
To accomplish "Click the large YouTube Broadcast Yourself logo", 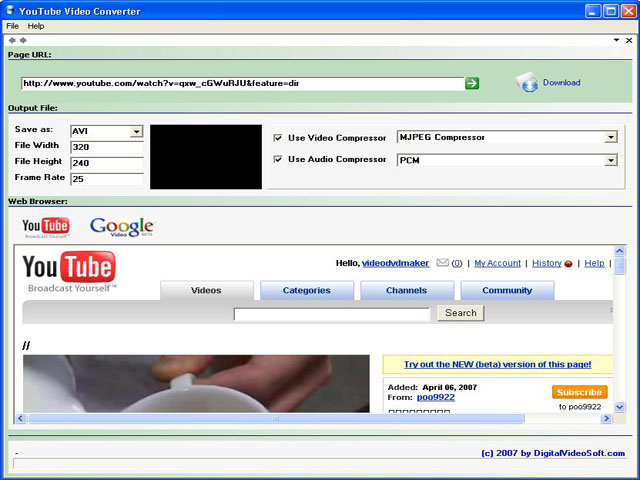I will (69, 271).
